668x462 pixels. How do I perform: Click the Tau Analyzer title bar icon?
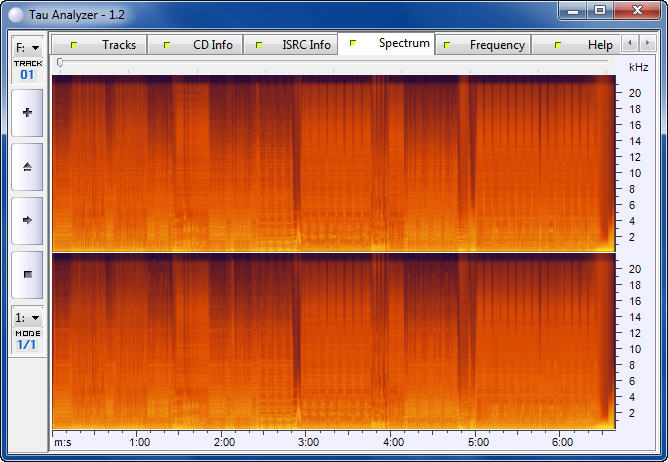[15, 11]
